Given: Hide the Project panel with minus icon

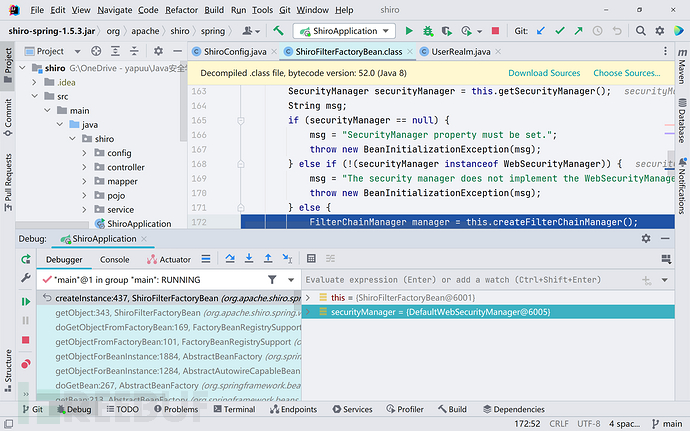Looking at the screenshot, I should 177,52.
